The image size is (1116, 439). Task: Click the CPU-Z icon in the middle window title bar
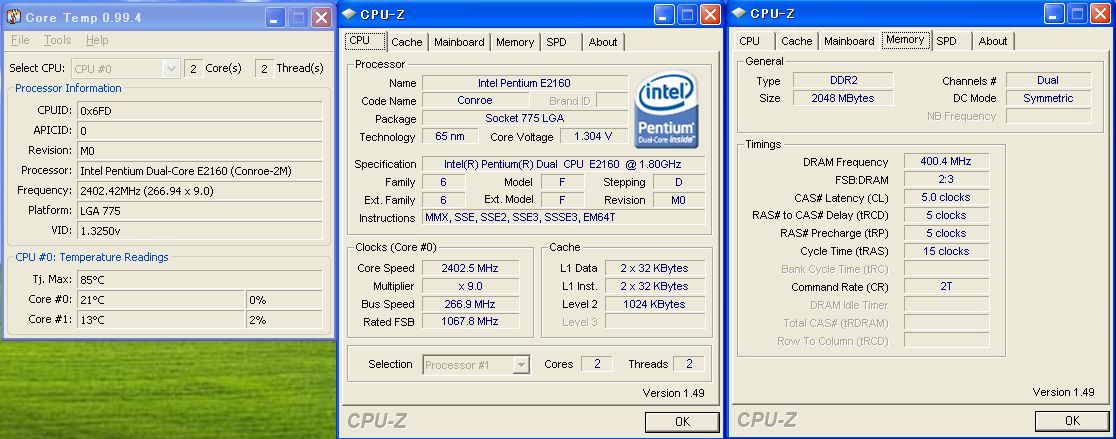pyautogui.click(x=350, y=14)
